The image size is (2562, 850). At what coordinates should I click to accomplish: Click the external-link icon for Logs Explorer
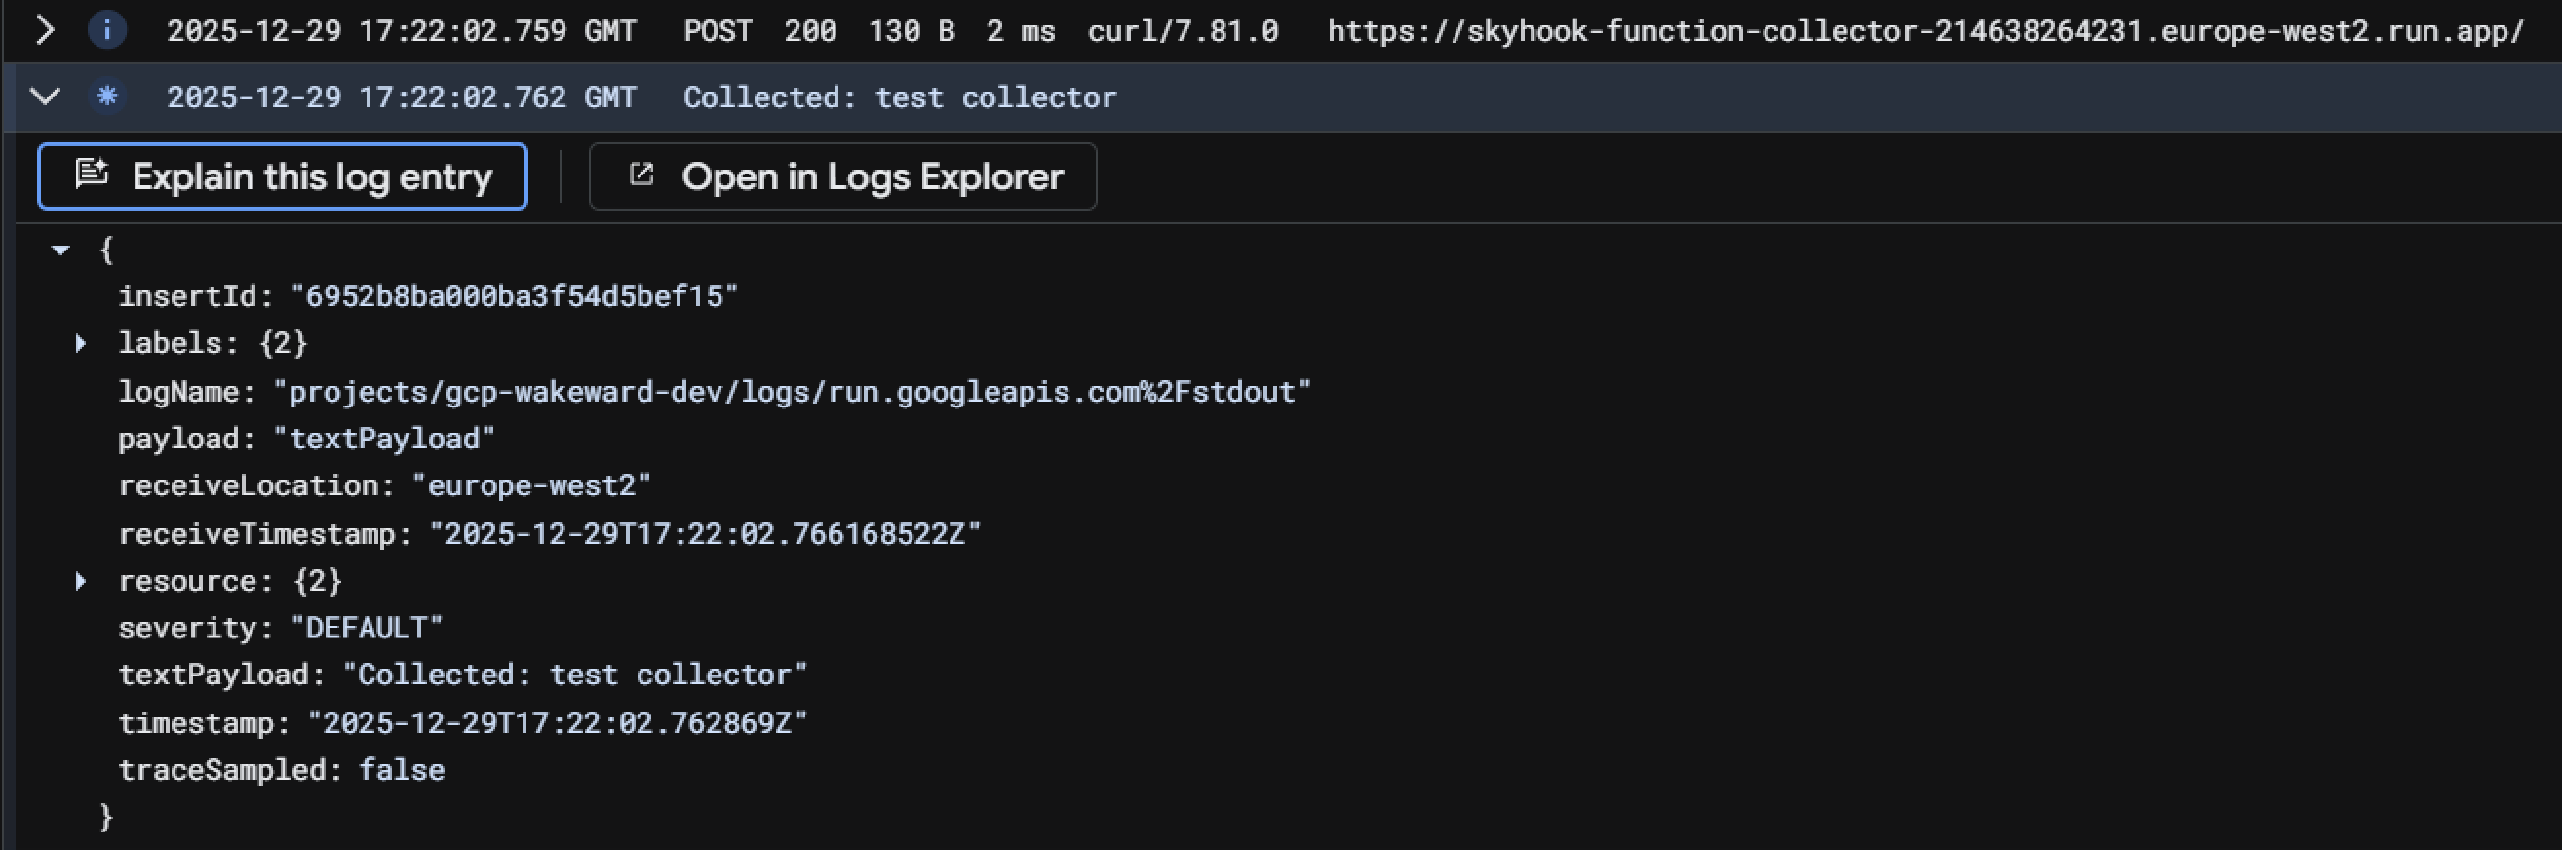[641, 175]
